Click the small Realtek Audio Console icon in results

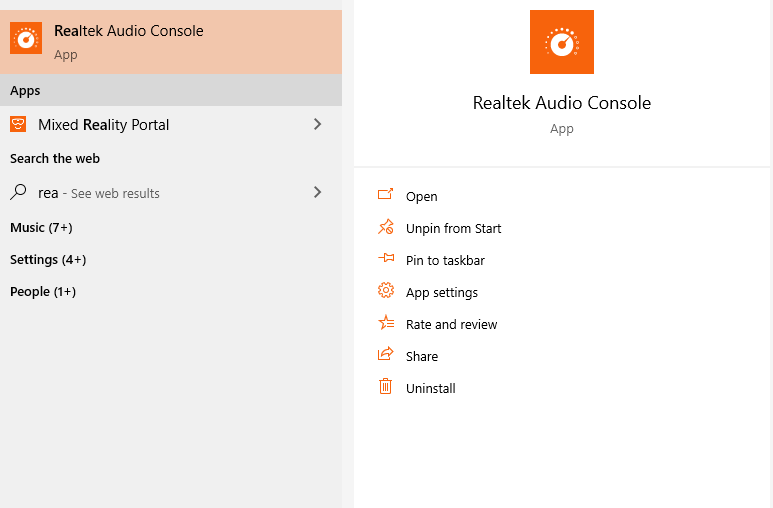point(26,38)
